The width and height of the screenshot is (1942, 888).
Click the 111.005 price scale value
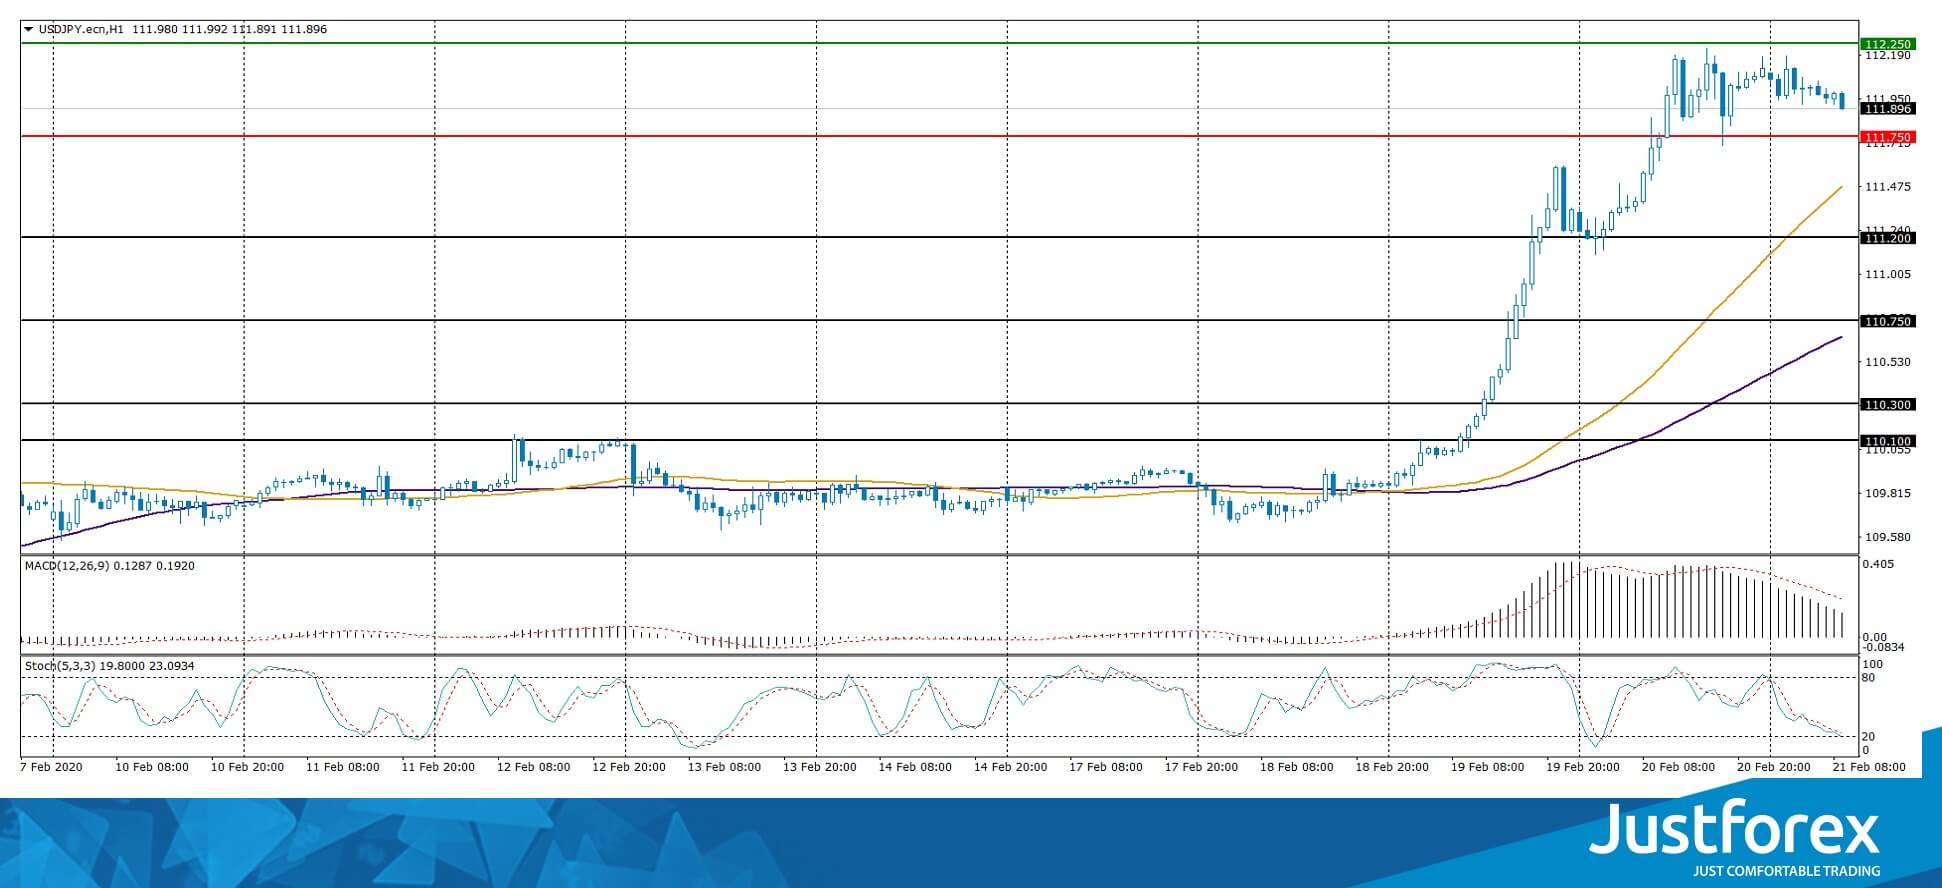1888,274
